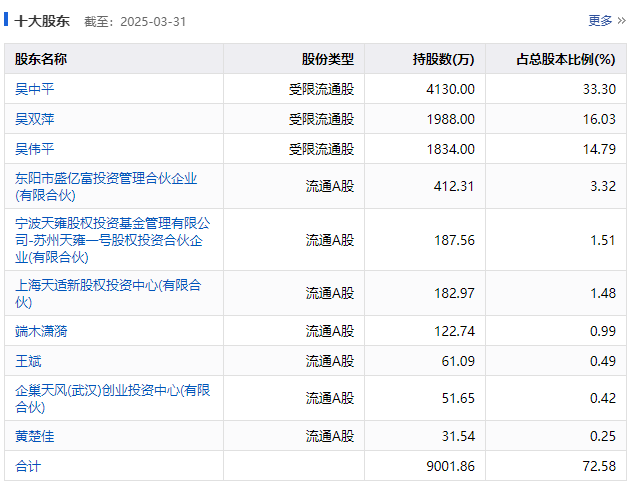Click the 十大股东 section title

[x=42, y=20]
